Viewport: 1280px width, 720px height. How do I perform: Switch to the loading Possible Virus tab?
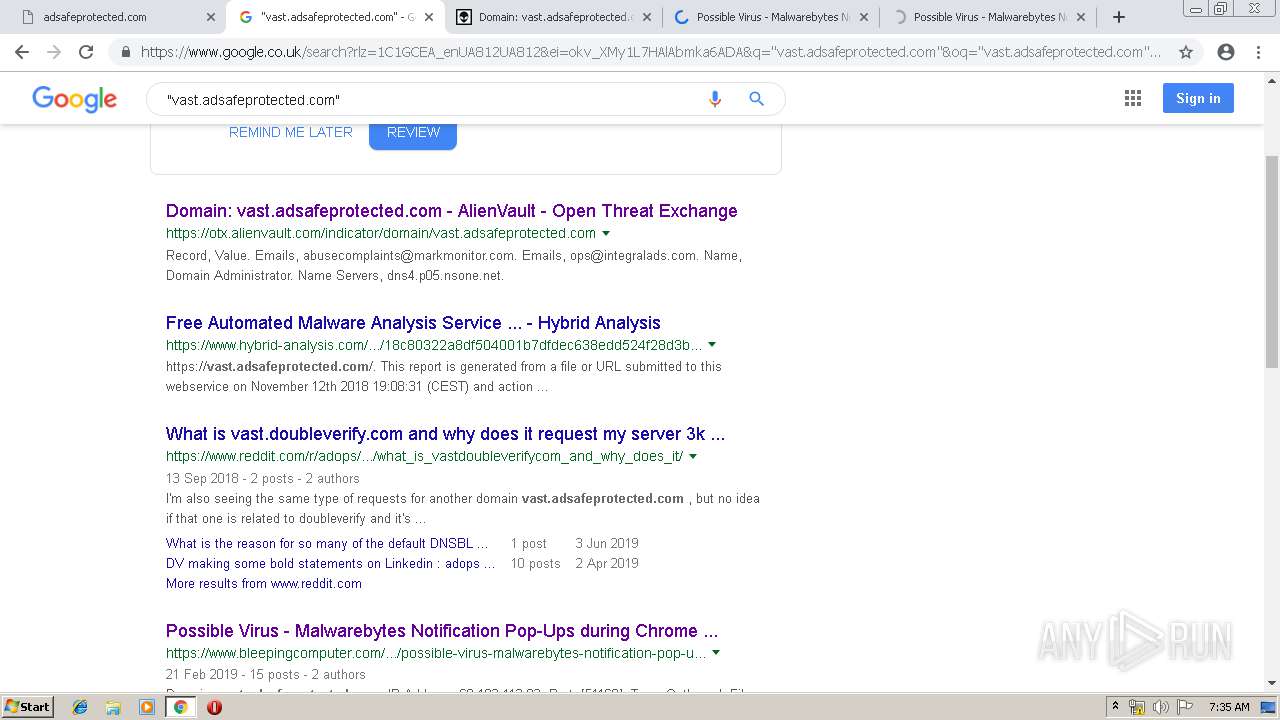989,17
